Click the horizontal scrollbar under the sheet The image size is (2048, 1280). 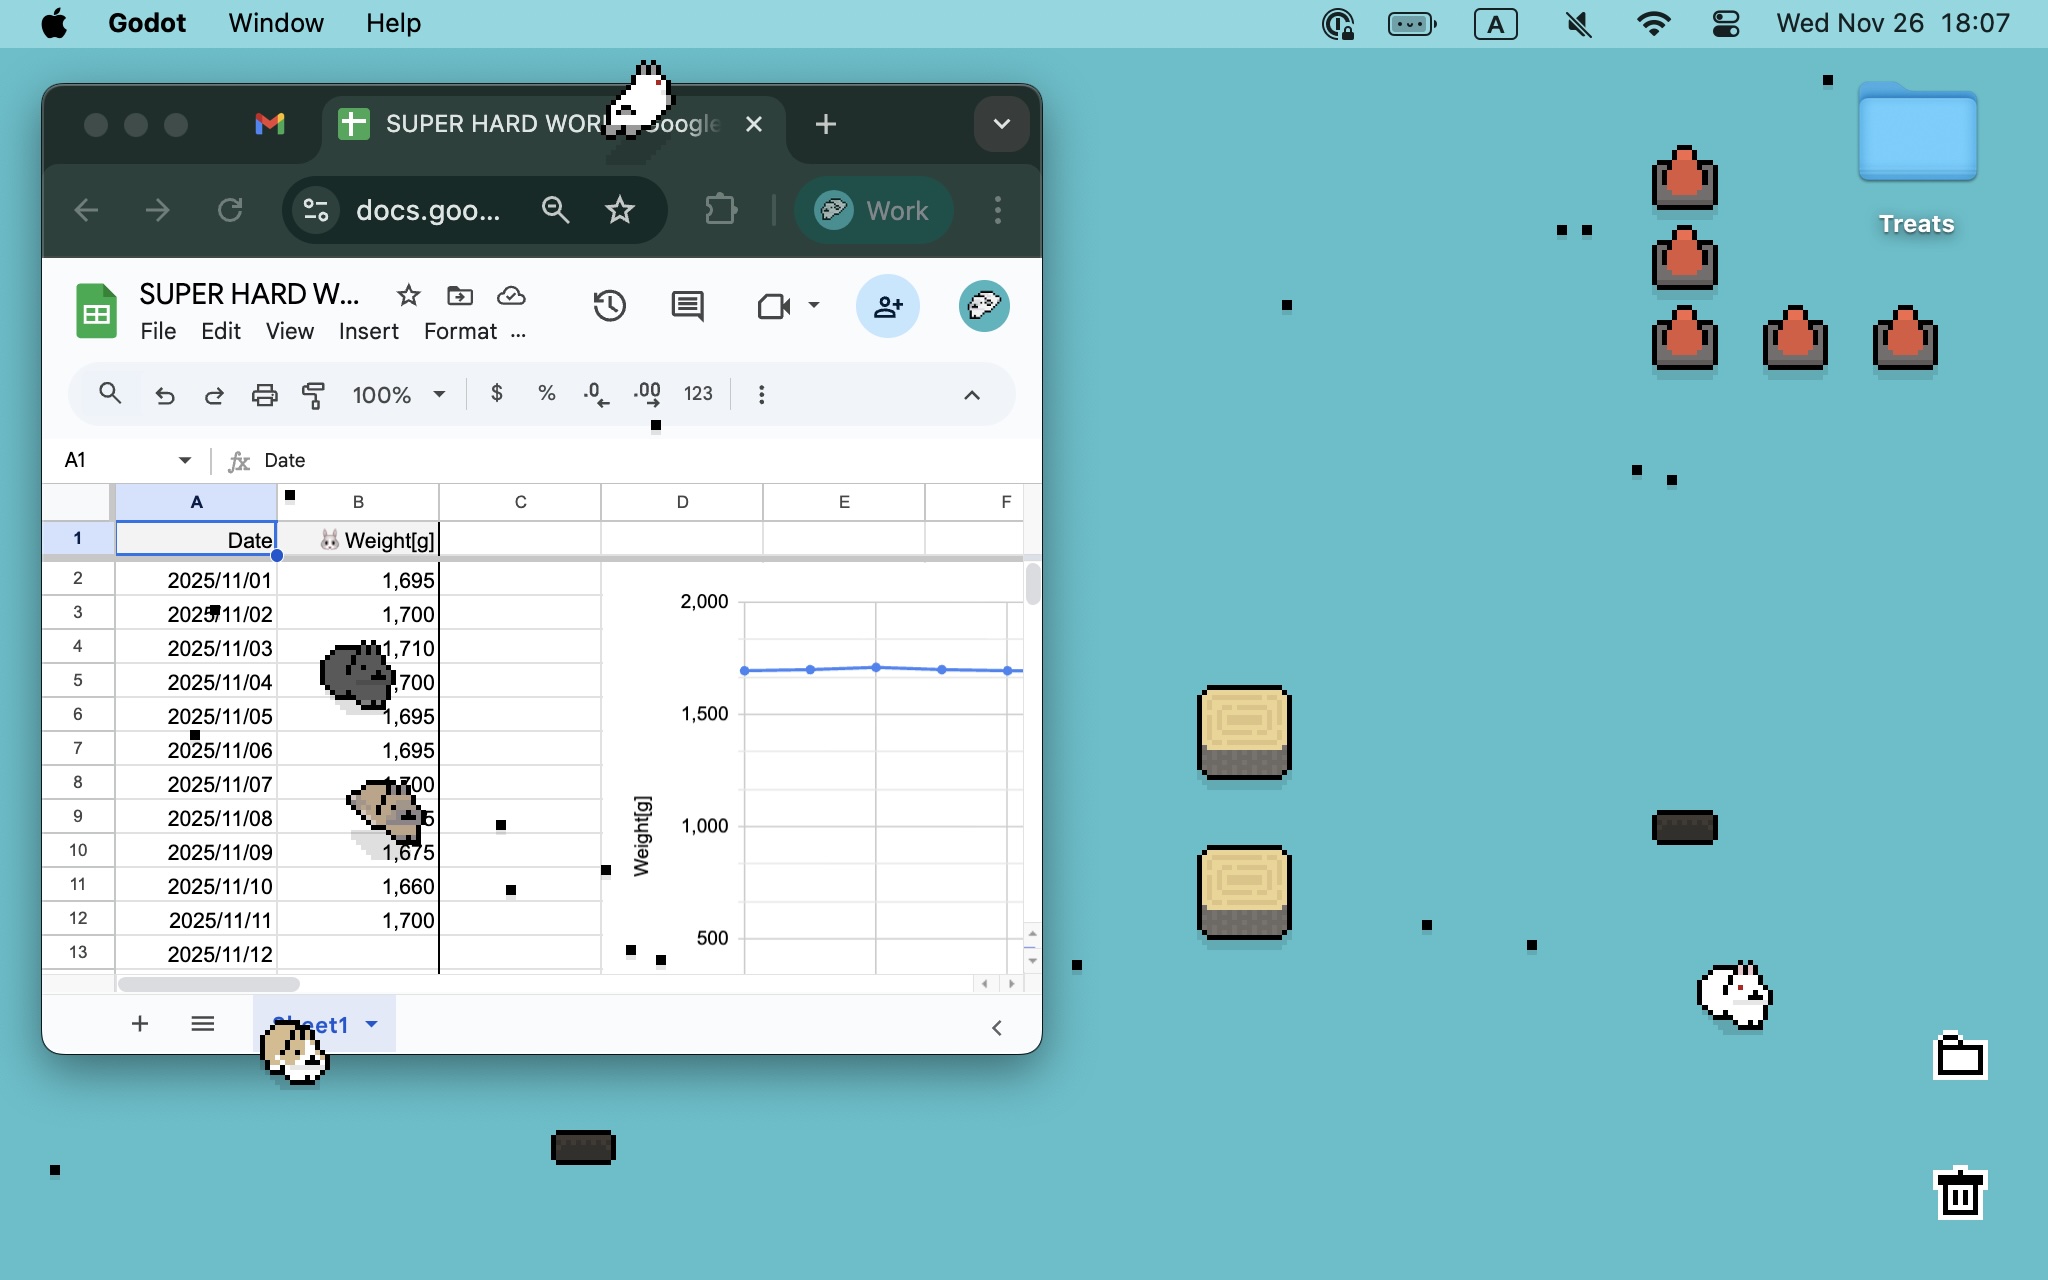click(x=209, y=984)
